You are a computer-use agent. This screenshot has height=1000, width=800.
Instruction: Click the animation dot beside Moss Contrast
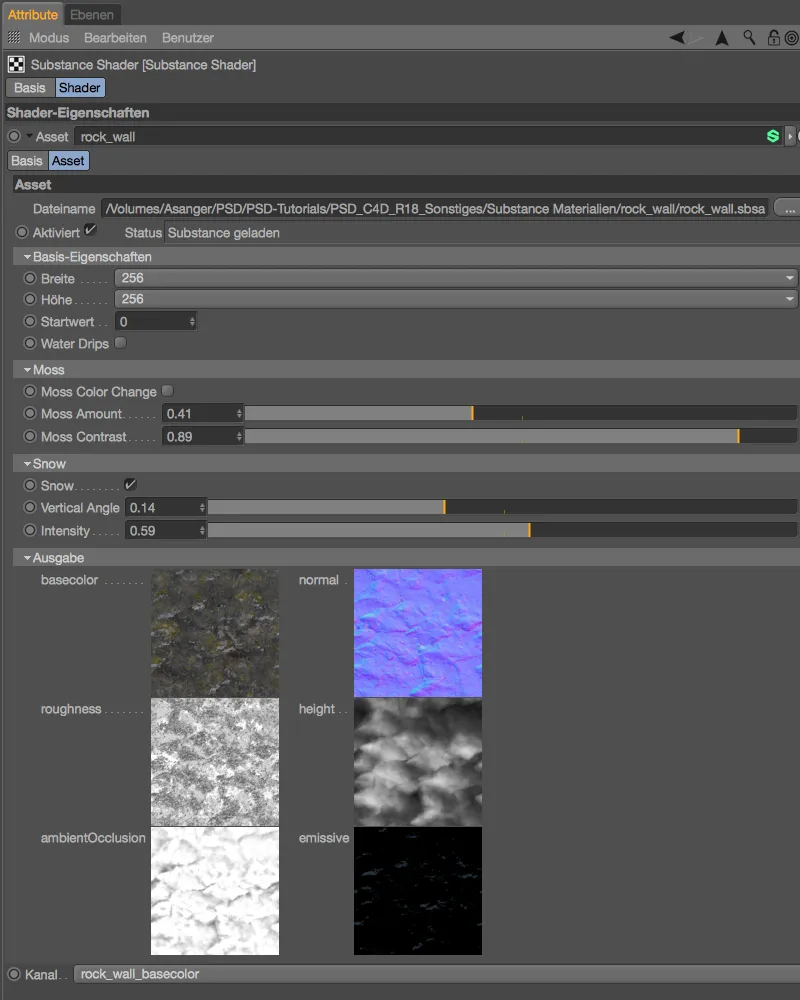point(30,436)
